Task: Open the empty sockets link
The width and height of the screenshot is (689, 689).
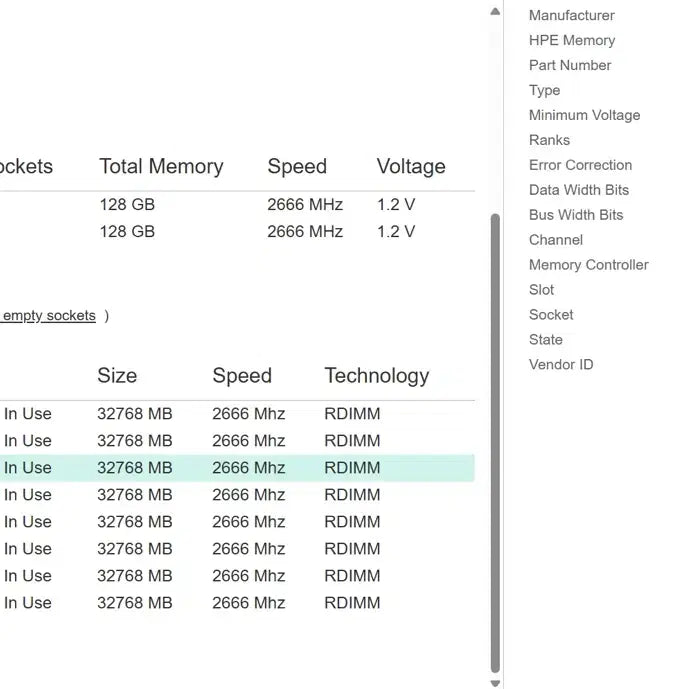Action: (x=49, y=315)
